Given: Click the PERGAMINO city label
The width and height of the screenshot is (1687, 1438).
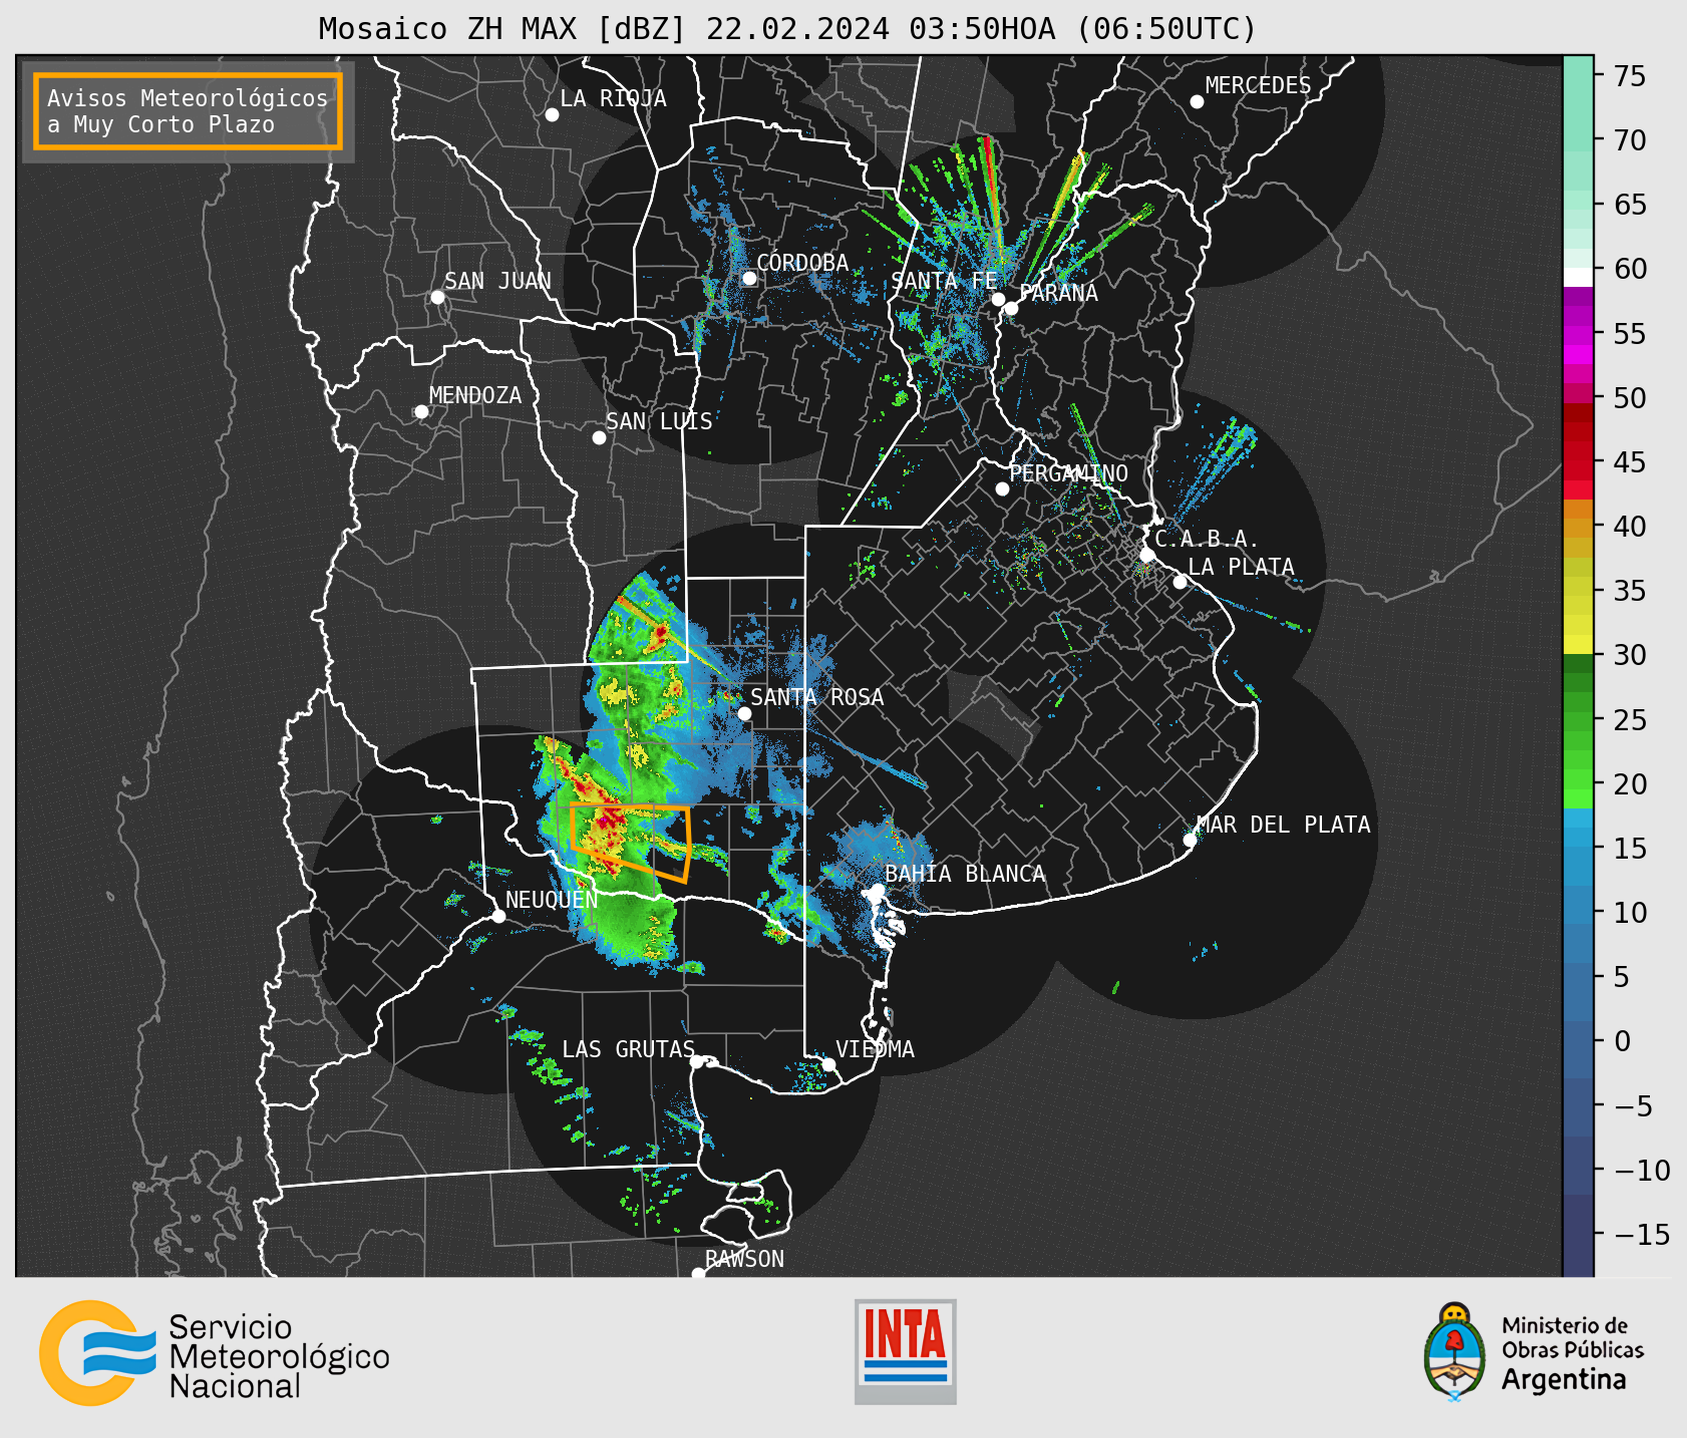Looking at the screenshot, I should click(1069, 473).
